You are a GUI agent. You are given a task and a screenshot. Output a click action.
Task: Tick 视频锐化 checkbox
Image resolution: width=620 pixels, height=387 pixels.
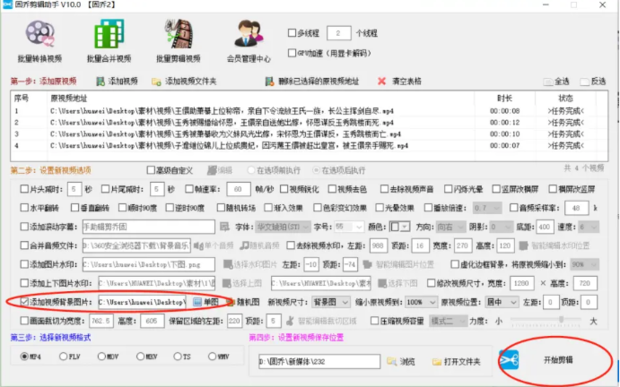pos(284,189)
